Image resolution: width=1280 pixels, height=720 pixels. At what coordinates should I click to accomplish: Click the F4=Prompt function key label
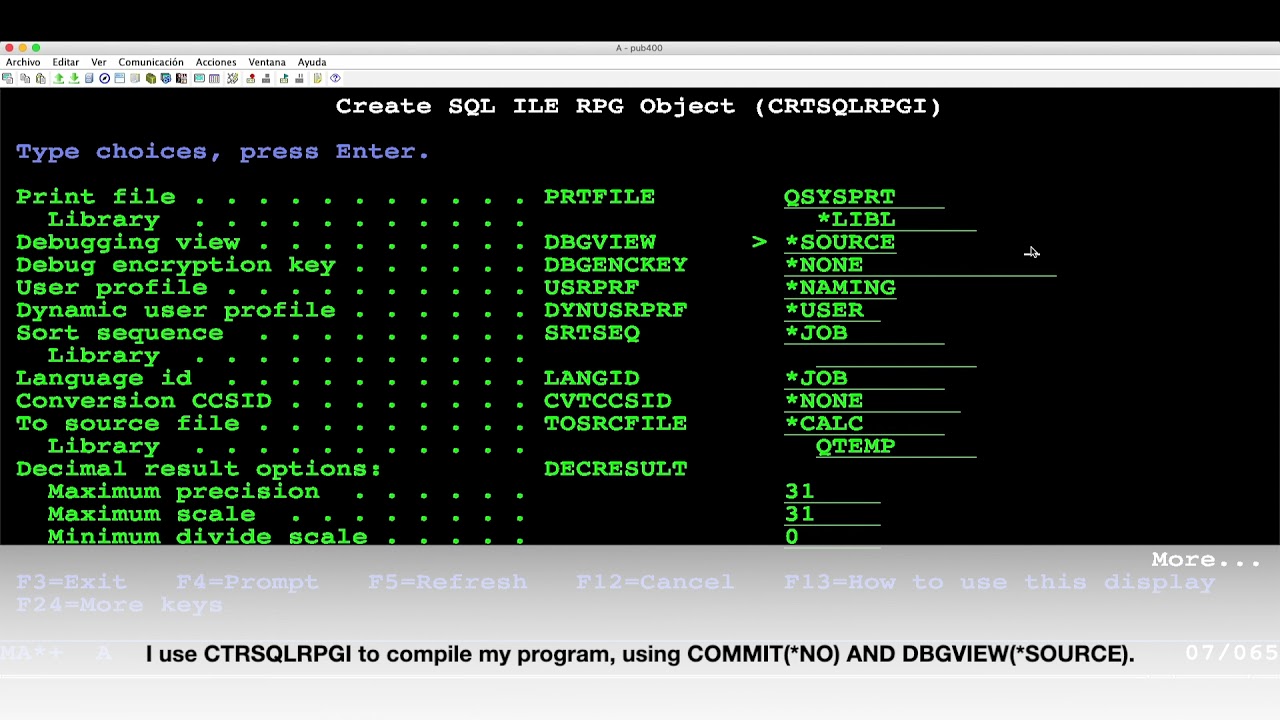248,582
